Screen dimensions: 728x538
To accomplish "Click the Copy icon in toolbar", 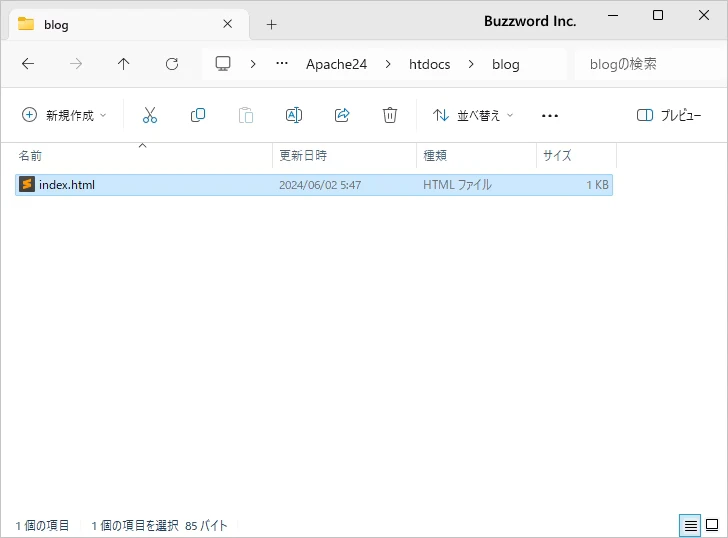I will tap(198, 115).
